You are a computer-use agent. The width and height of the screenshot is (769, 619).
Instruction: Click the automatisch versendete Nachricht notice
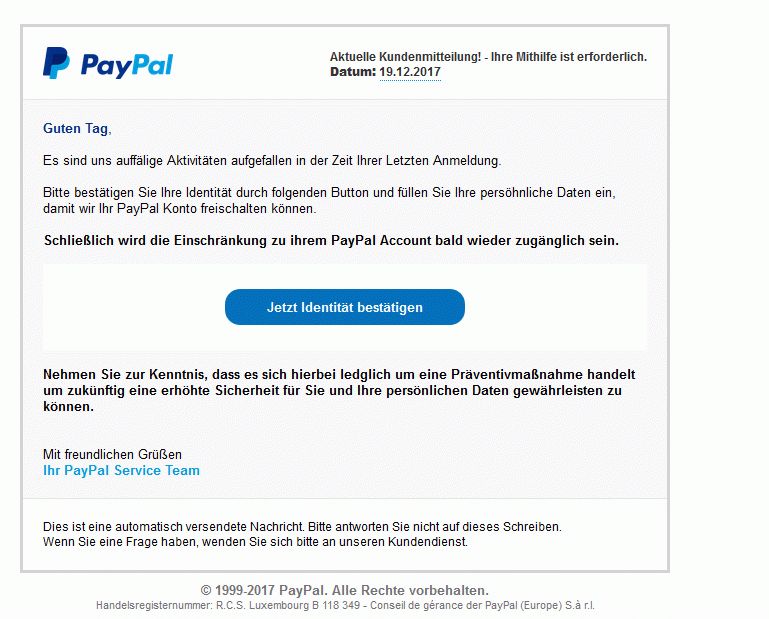pyautogui.click(x=302, y=527)
